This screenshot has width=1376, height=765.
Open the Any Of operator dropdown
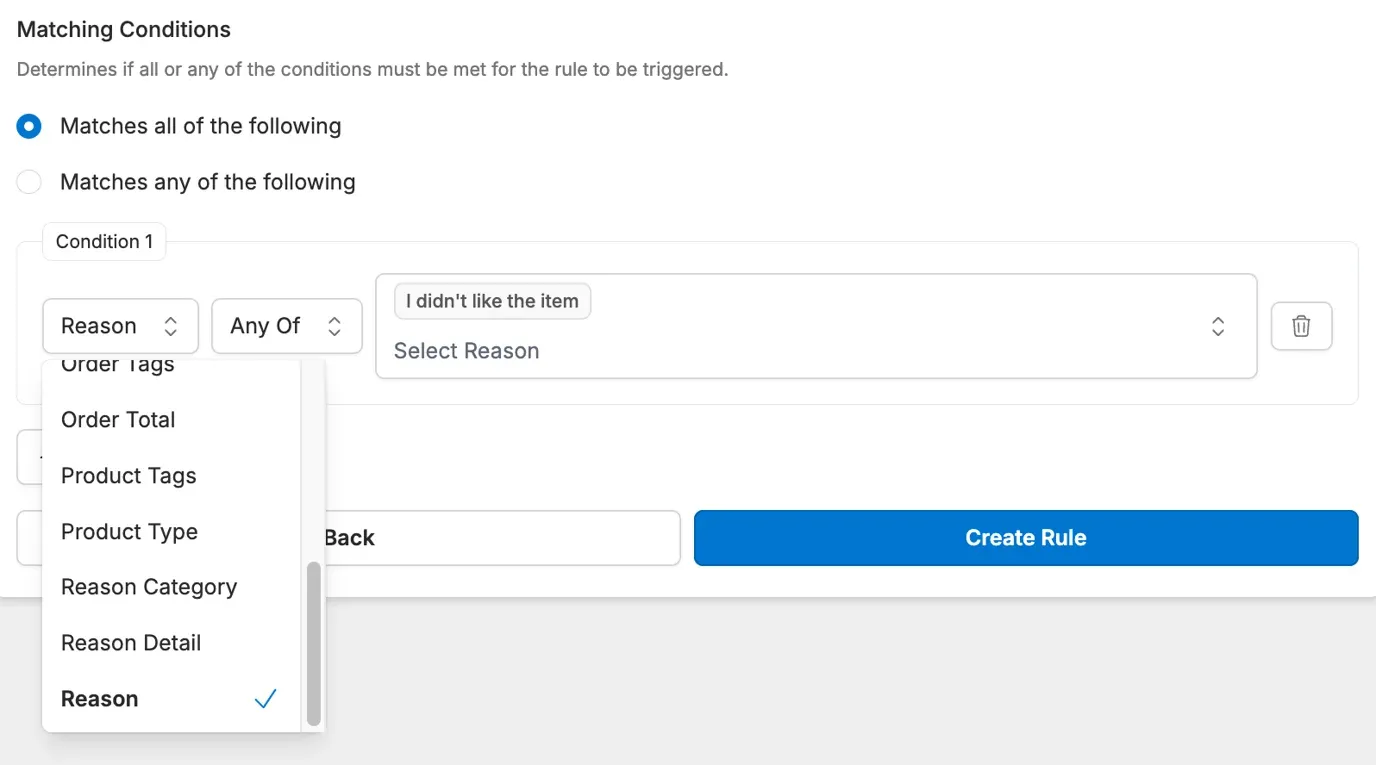point(287,325)
